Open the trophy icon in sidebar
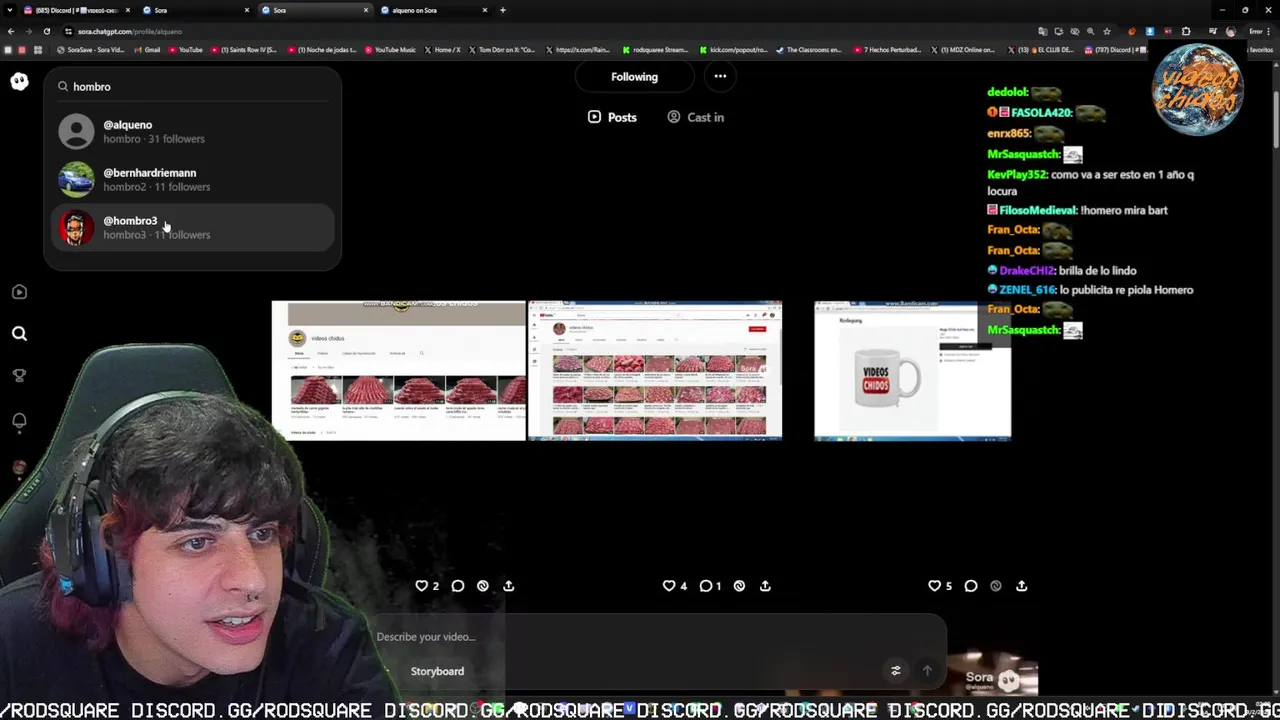This screenshot has width=1280, height=720. 19,376
